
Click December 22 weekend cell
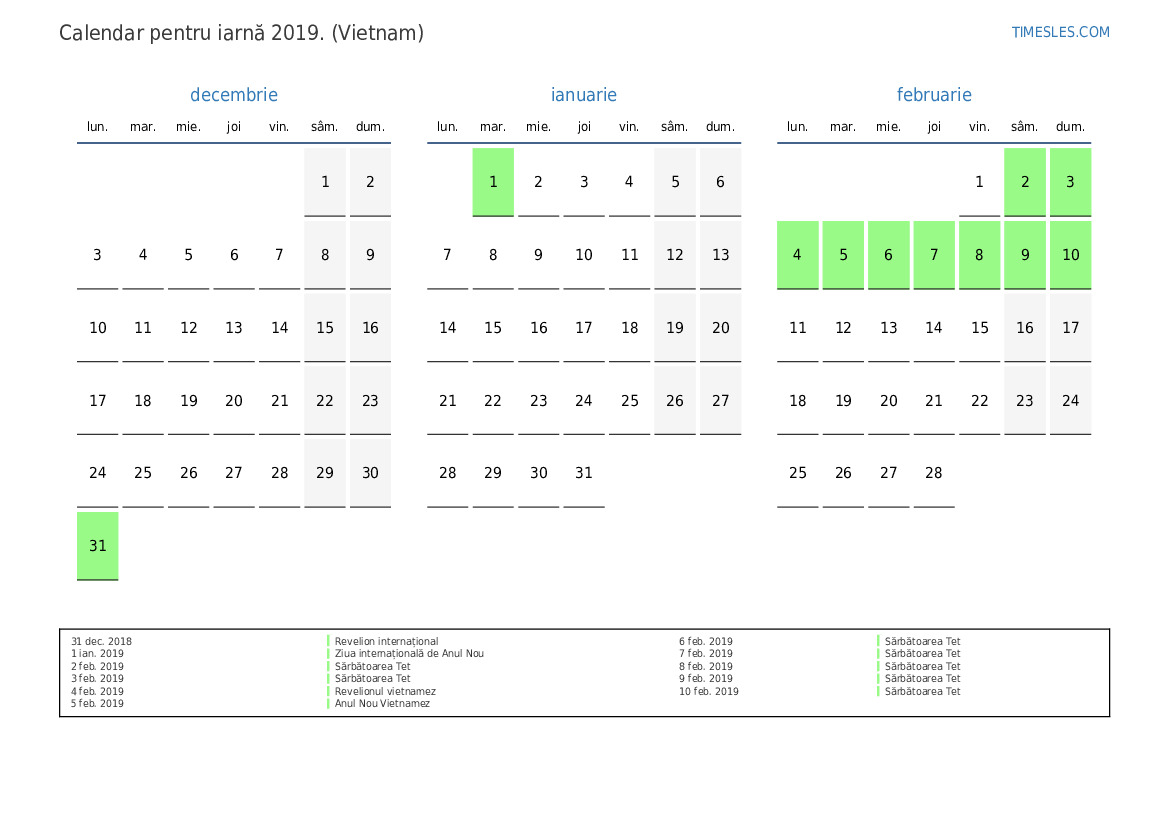coord(325,400)
